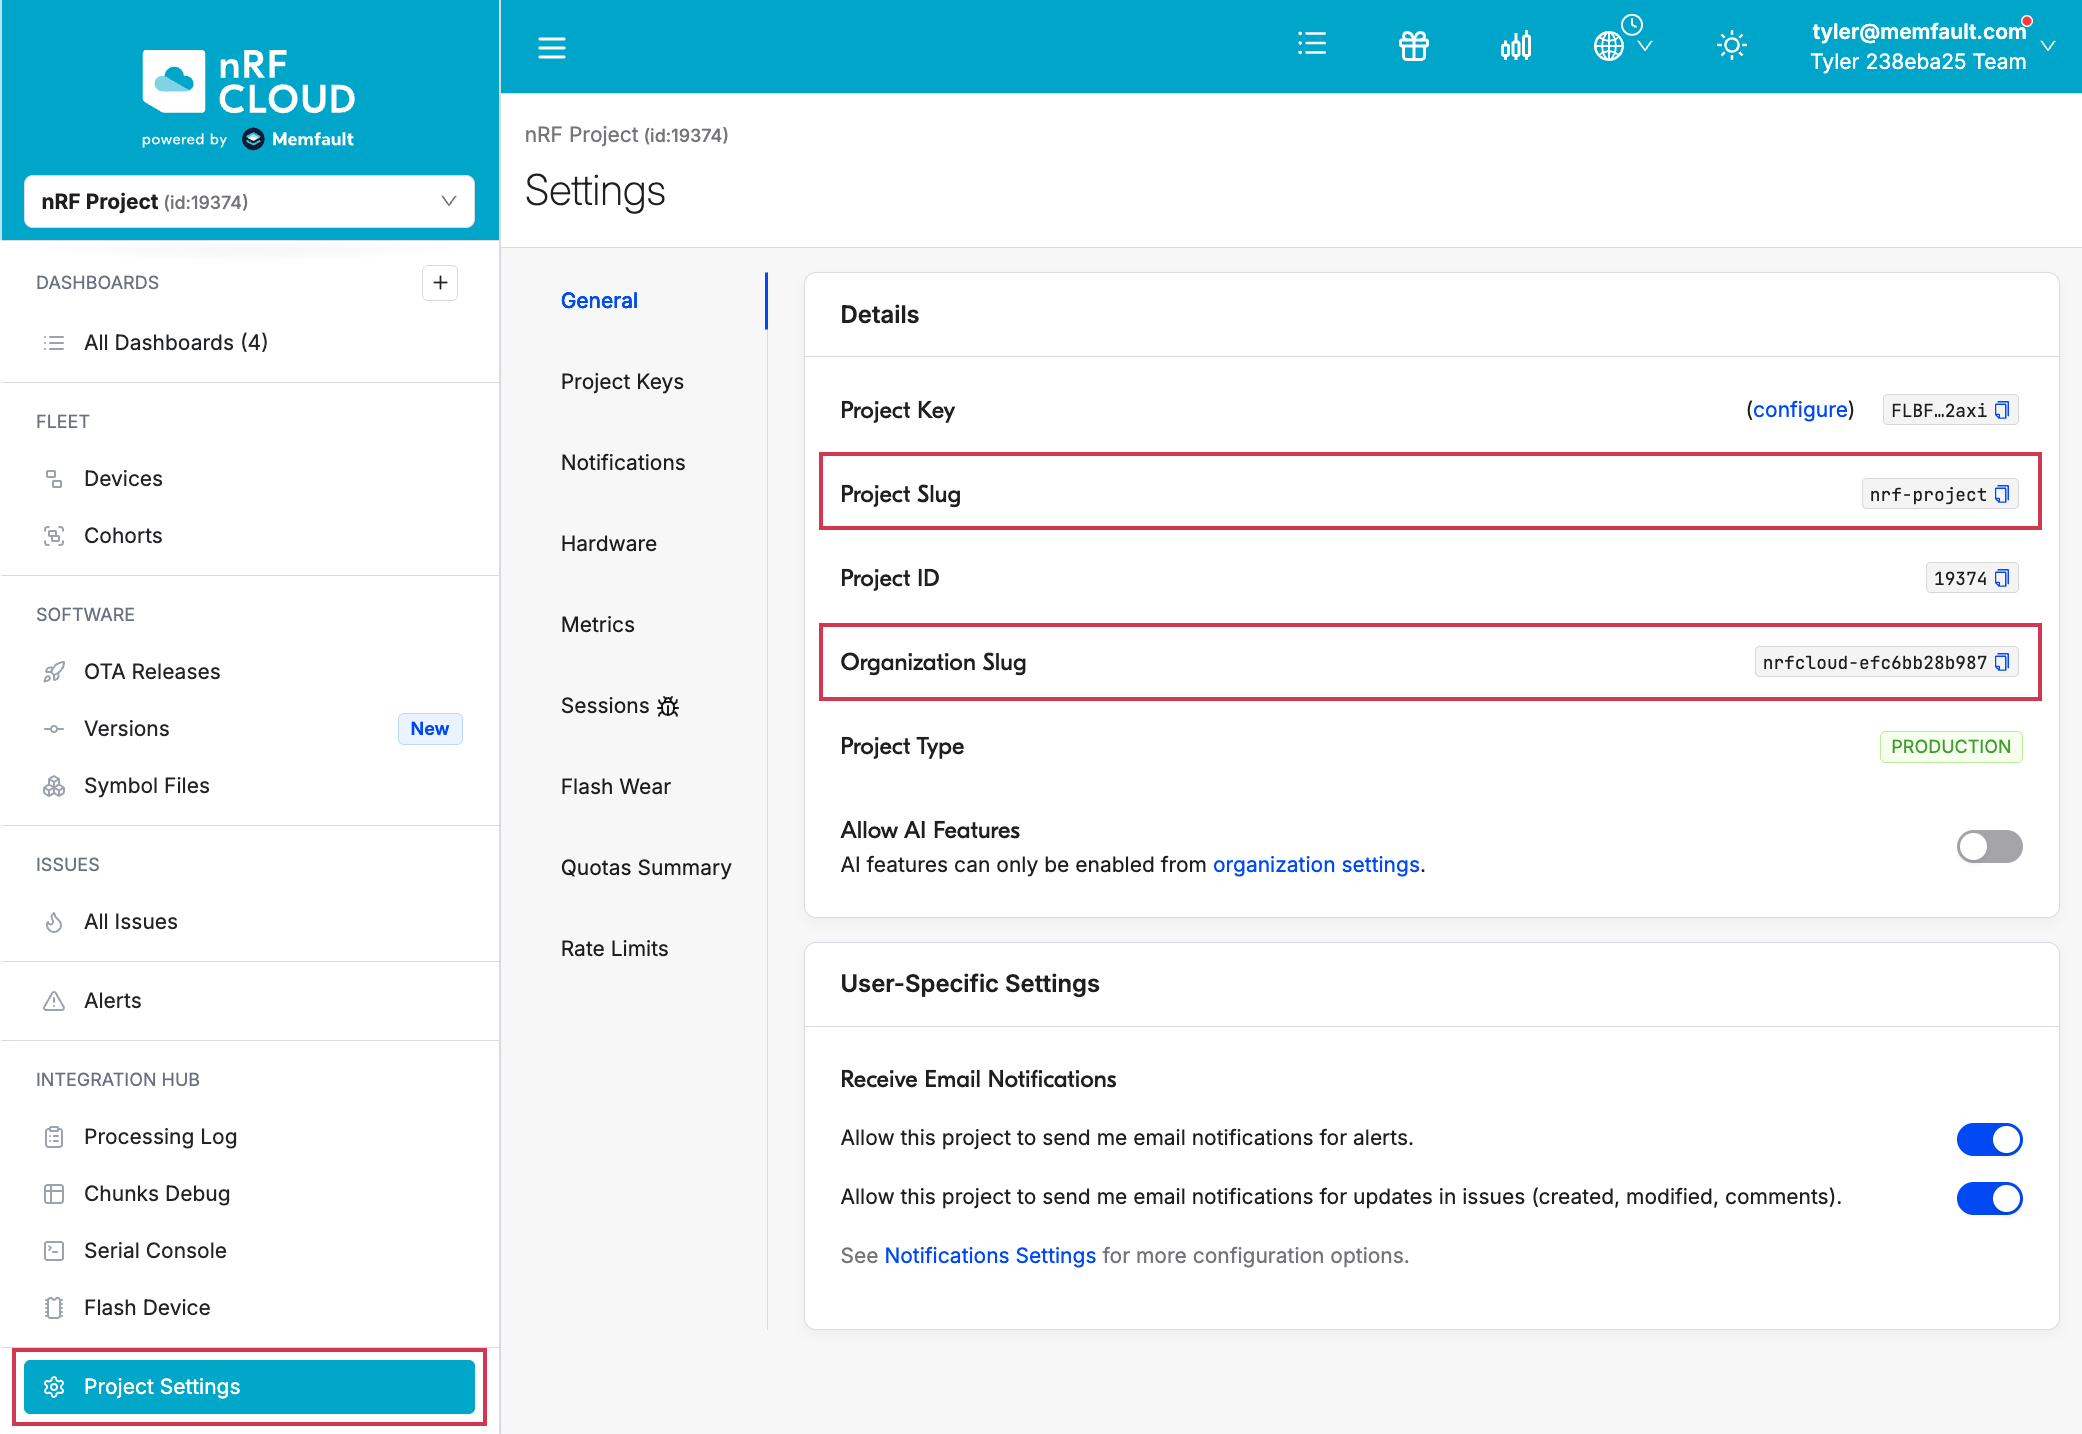This screenshot has width=2082, height=1434.
Task: Open Versions page
Action: click(127, 728)
